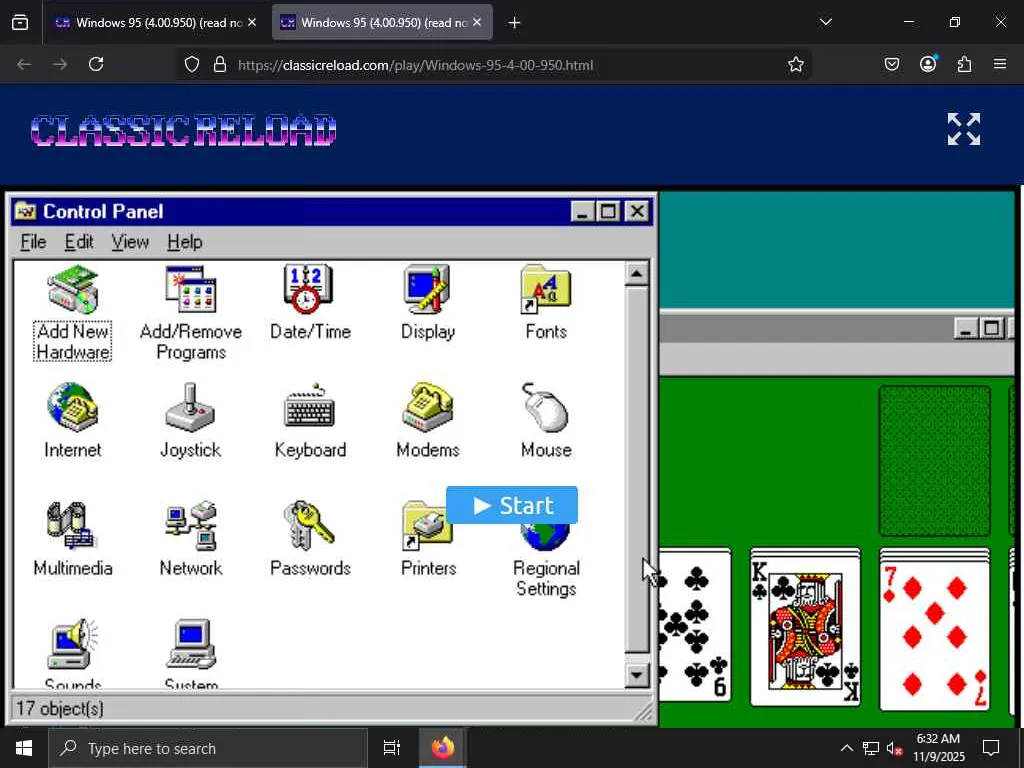The width and height of the screenshot is (1024, 768).
Task: Click Control Panel scroll down arrow
Action: point(636,675)
